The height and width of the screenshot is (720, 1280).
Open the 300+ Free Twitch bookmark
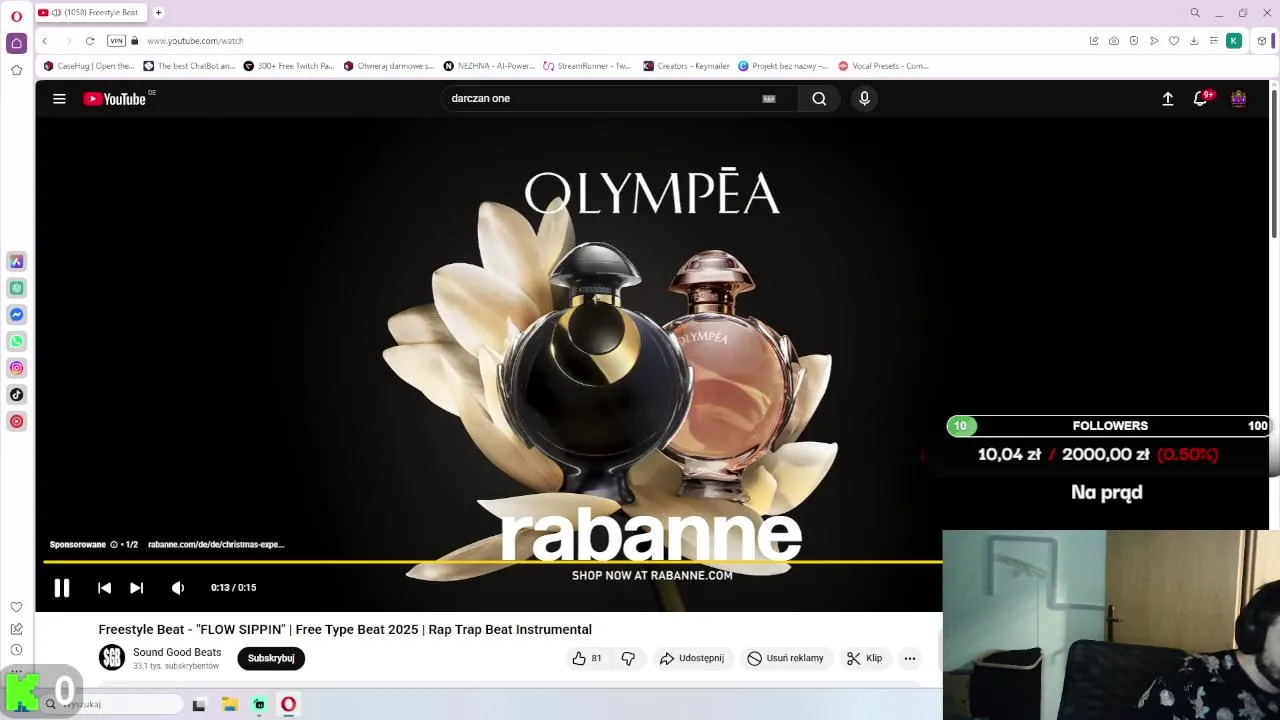click(x=288, y=66)
